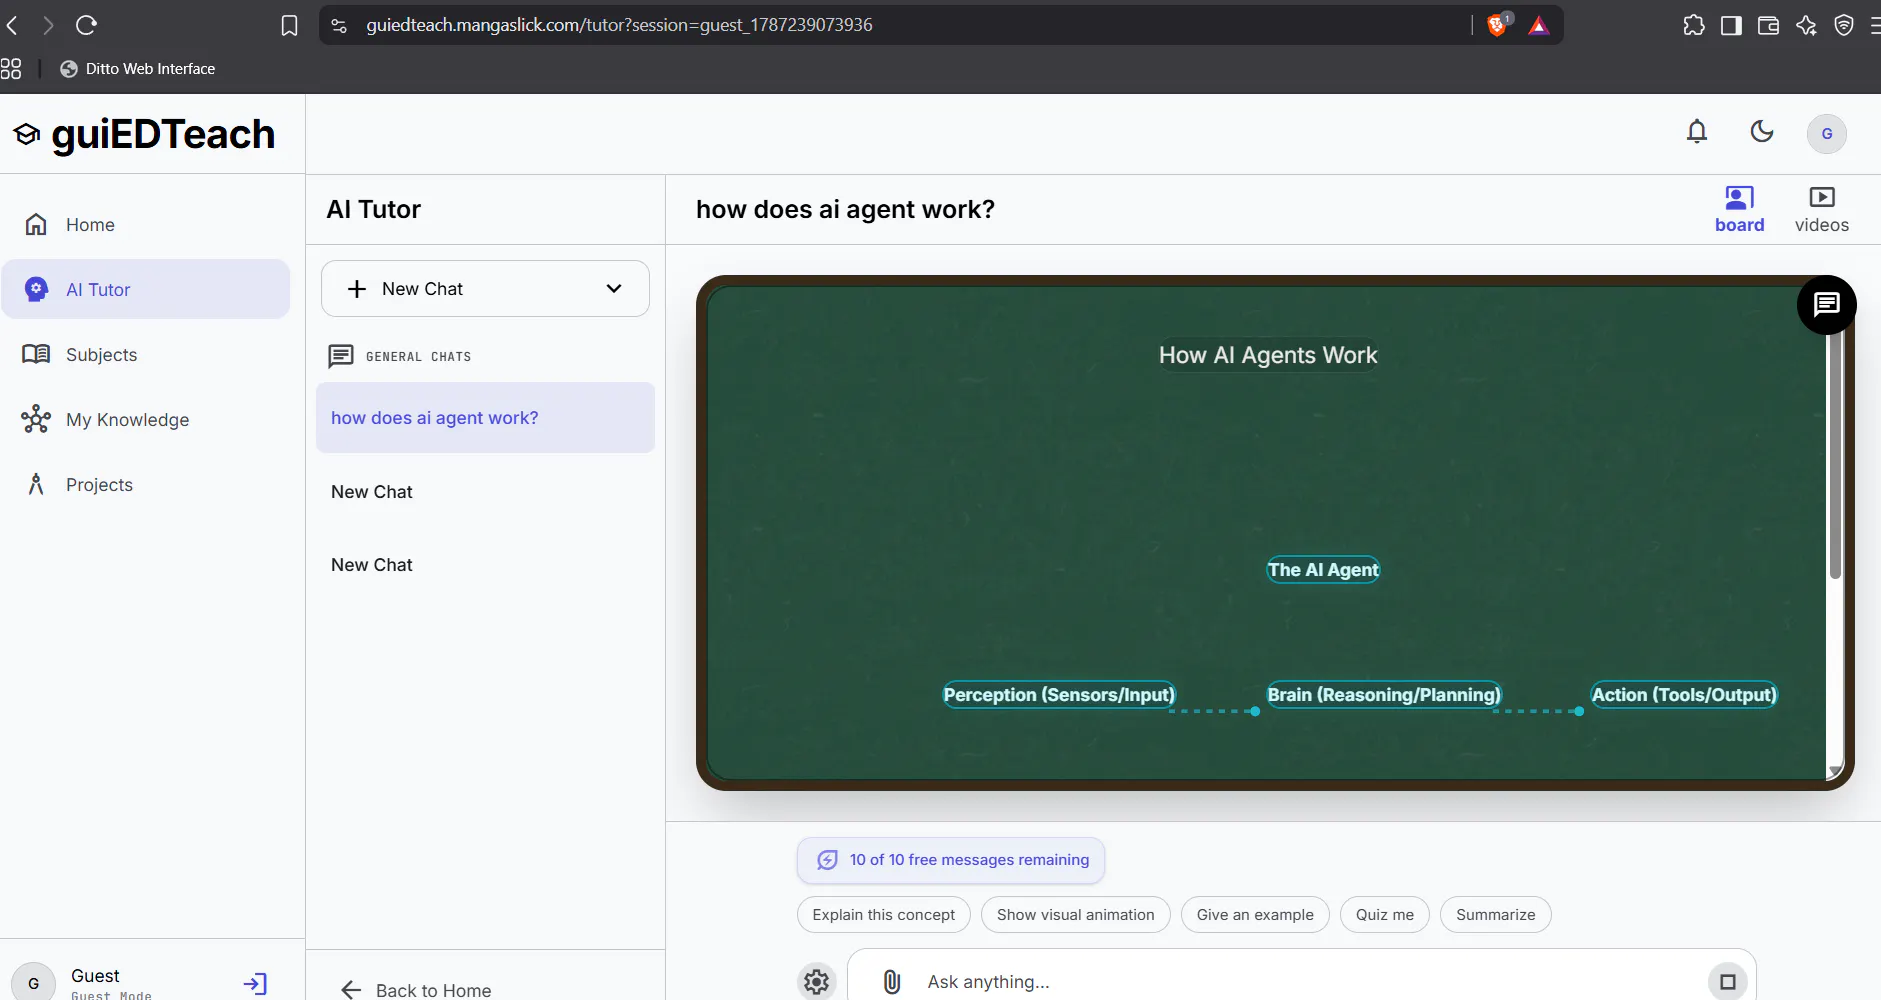The height and width of the screenshot is (1000, 1881).
Task: Click 'Give an example' suggestion
Action: pos(1255,915)
